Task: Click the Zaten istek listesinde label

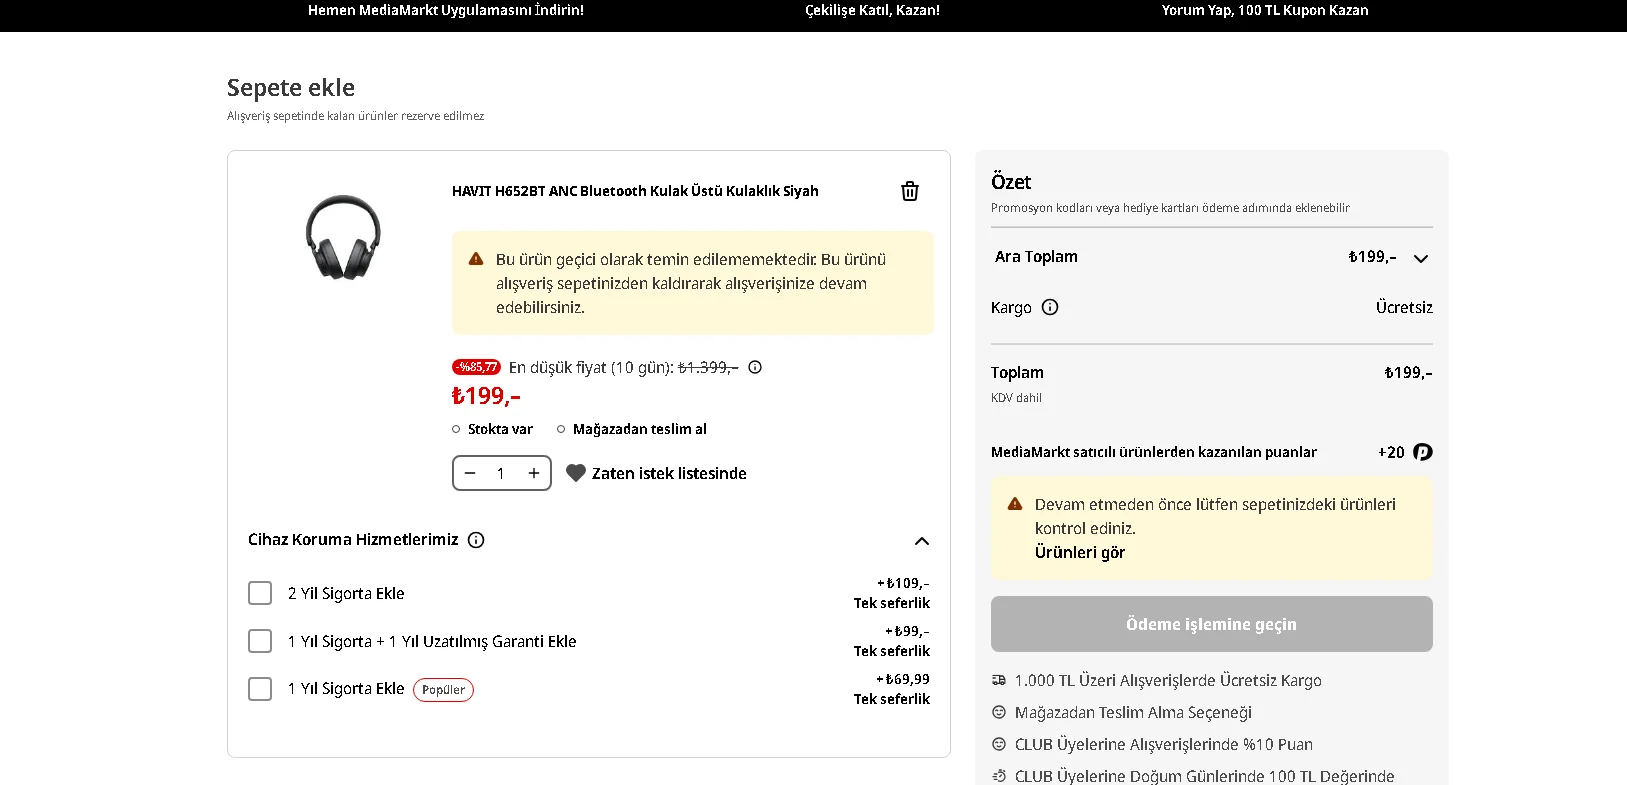Action: point(669,473)
